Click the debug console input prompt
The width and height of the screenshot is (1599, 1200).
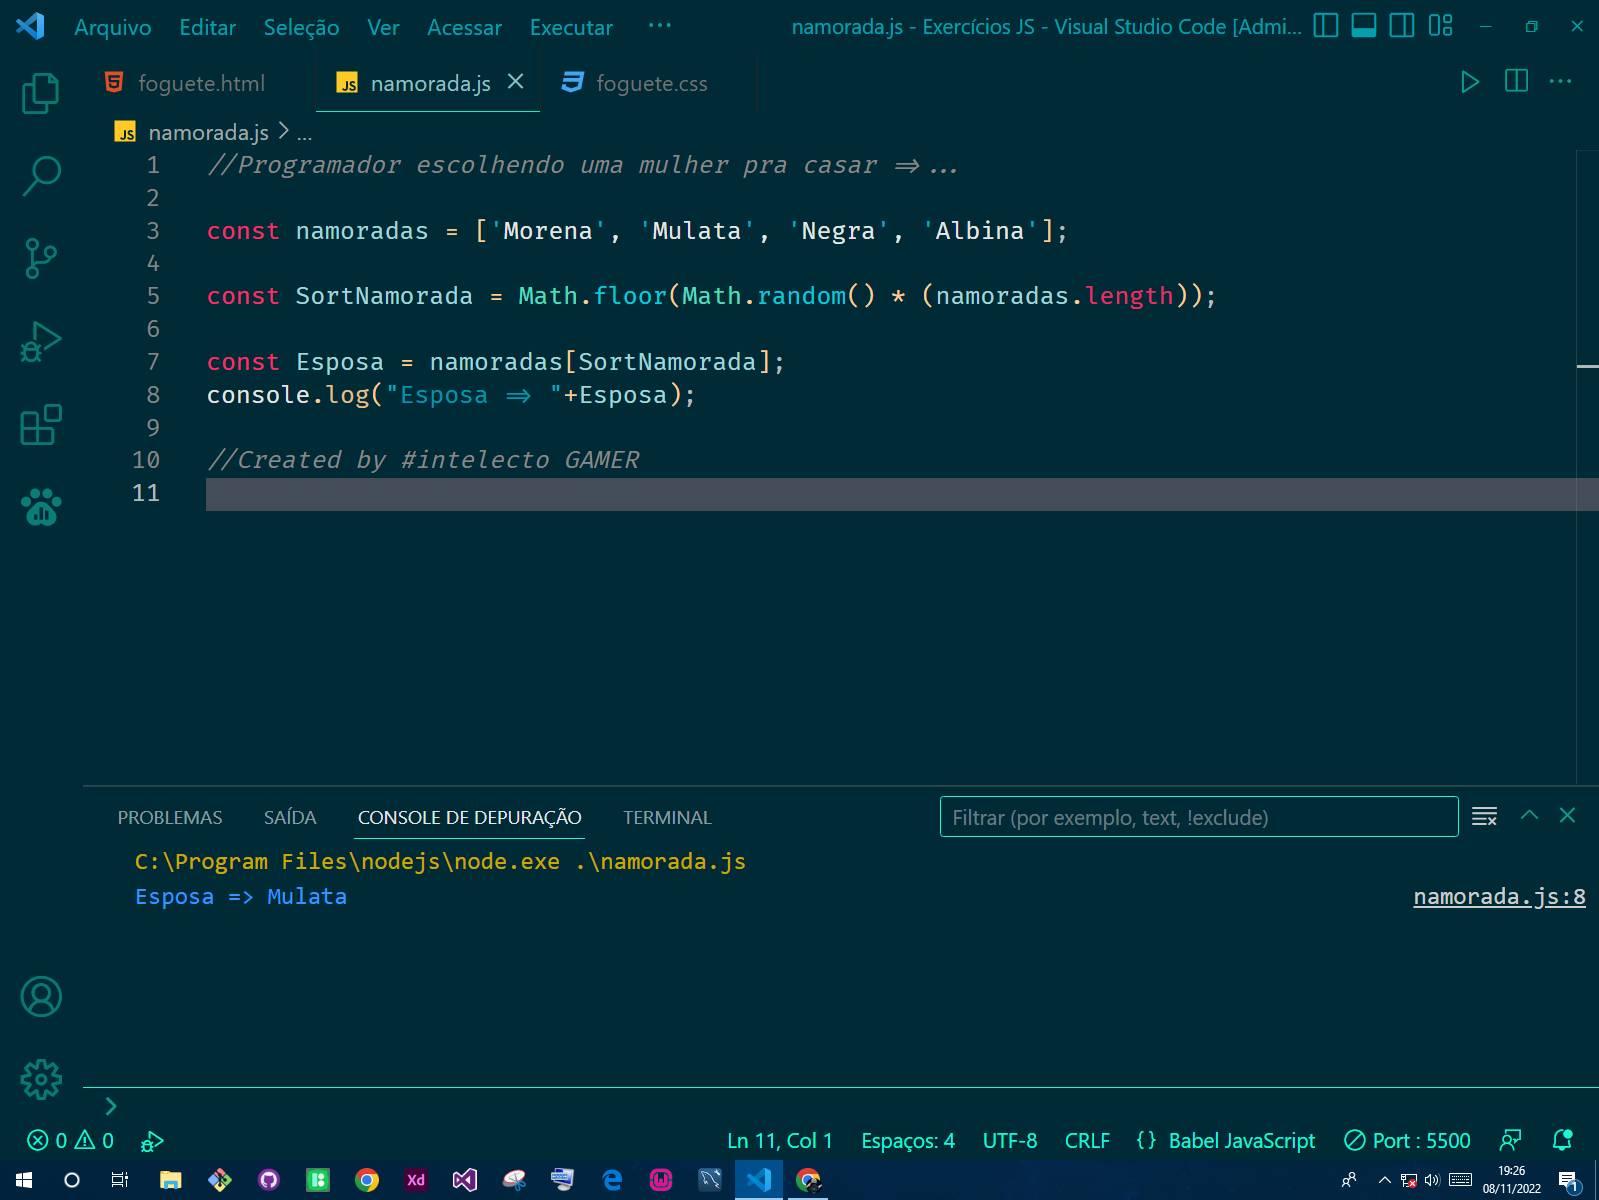(x=840, y=1105)
